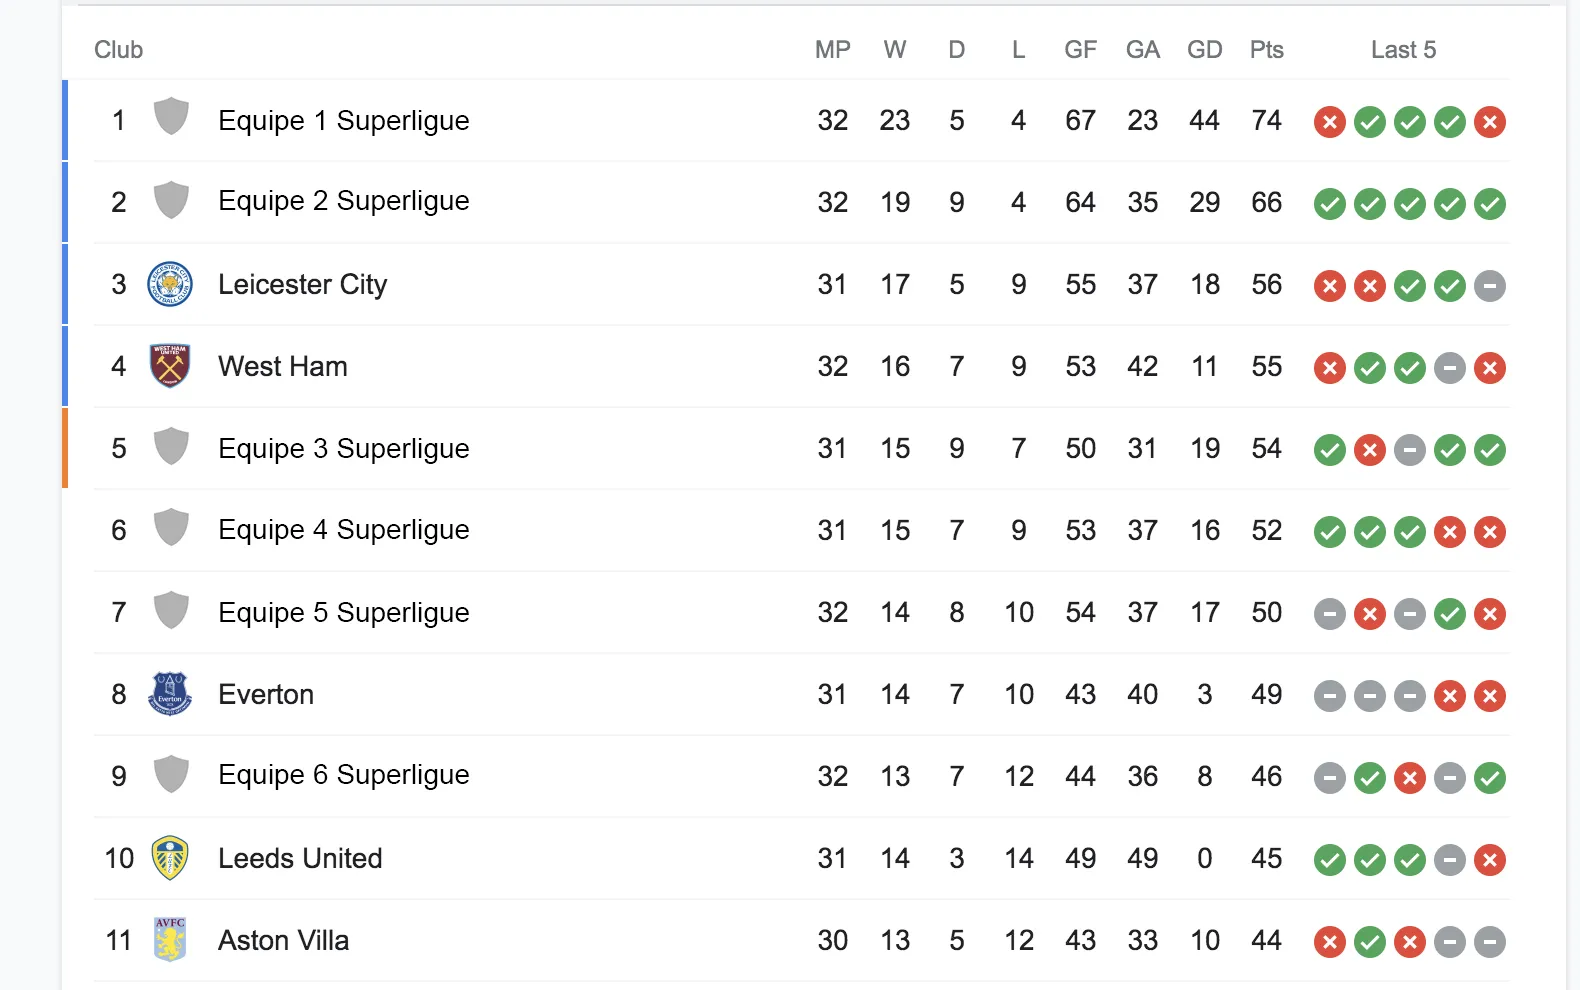1580x990 pixels.
Task: Click the Leicester City club crest
Action: tap(170, 284)
